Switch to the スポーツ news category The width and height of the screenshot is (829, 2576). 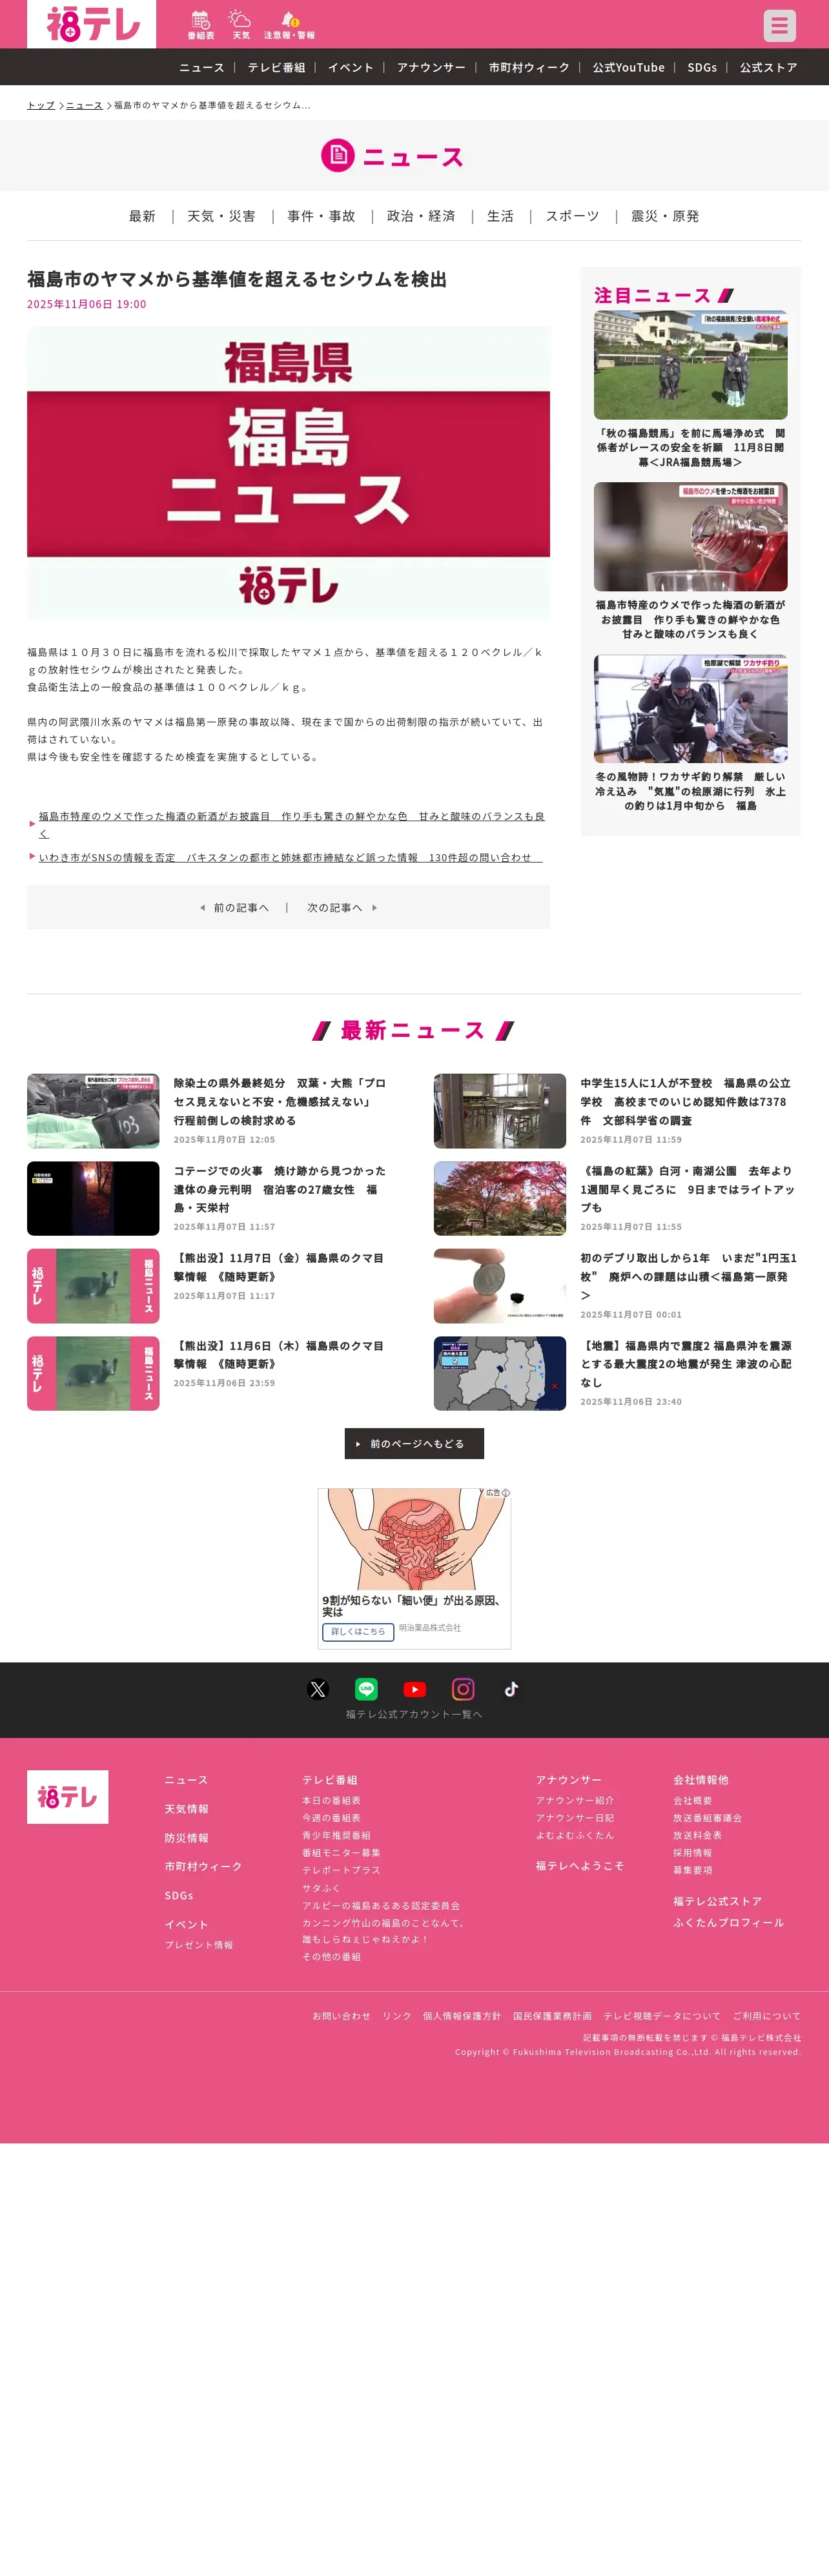point(572,216)
